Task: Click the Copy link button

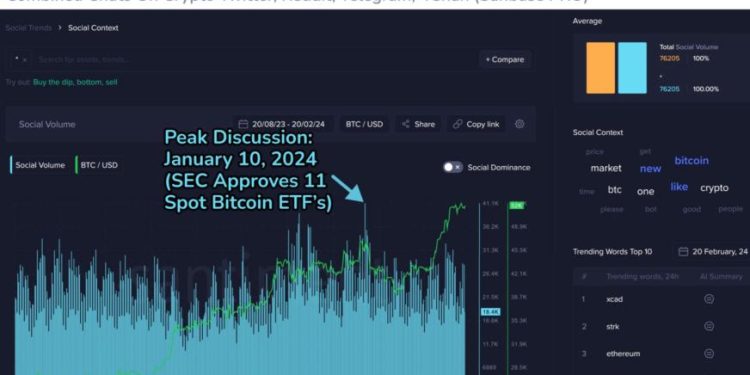Action: pos(476,124)
